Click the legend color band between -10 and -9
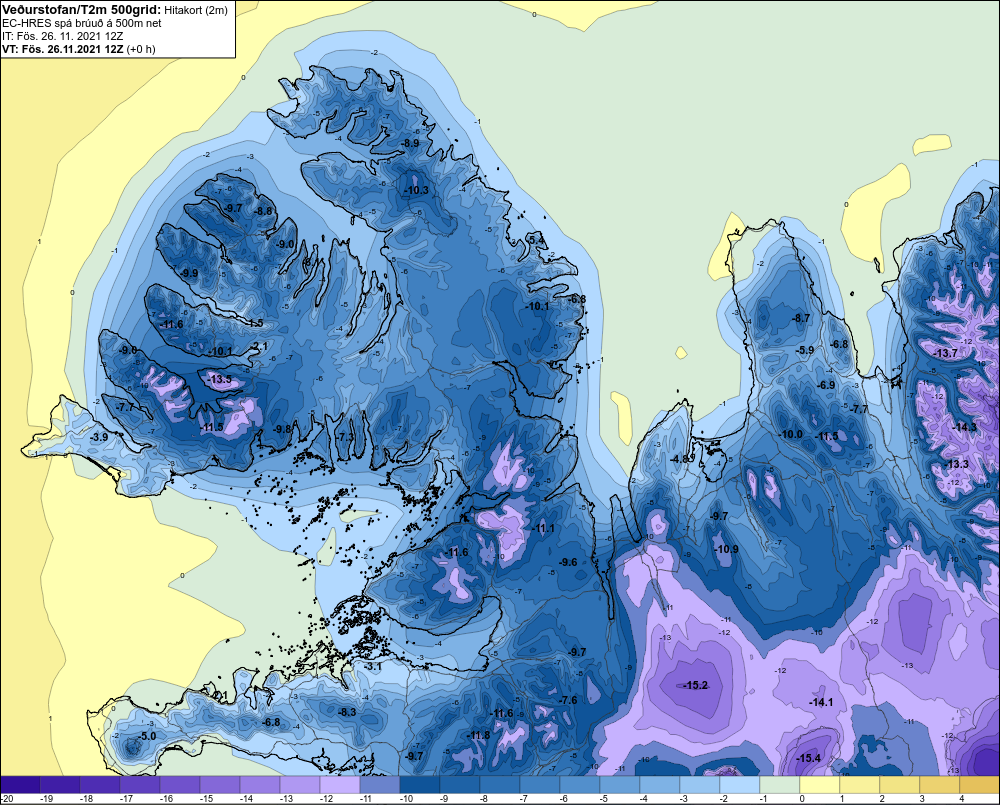This screenshot has height=805, width=1000. [x=419, y=784]
